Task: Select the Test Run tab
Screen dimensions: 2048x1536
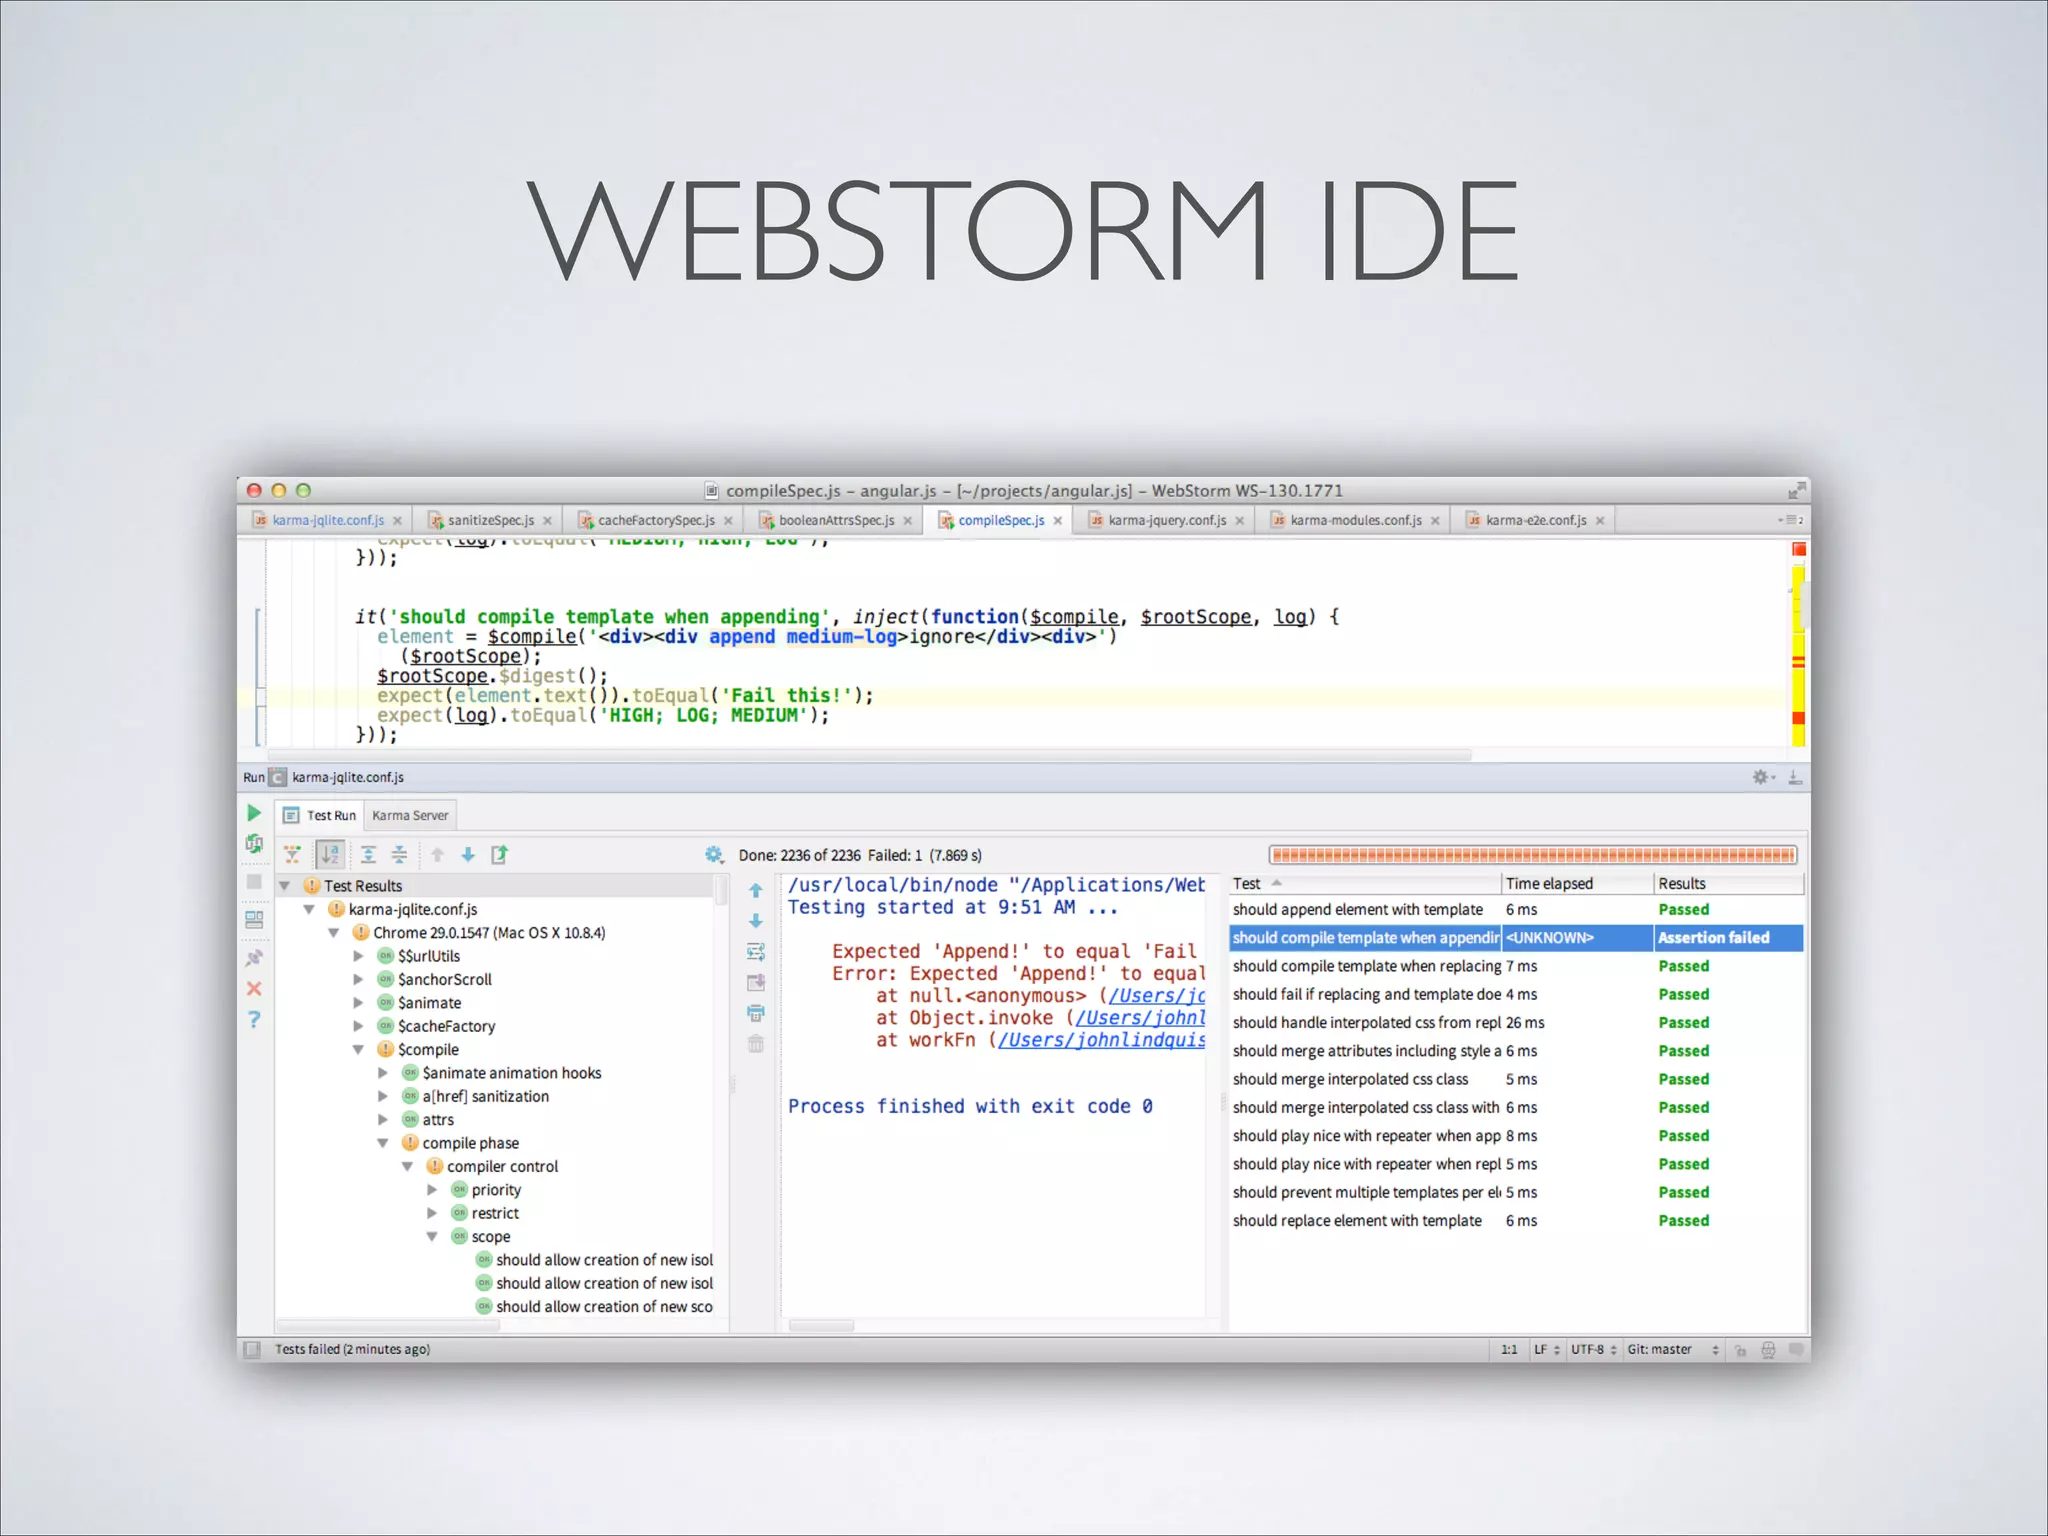Action: [320, 815]
